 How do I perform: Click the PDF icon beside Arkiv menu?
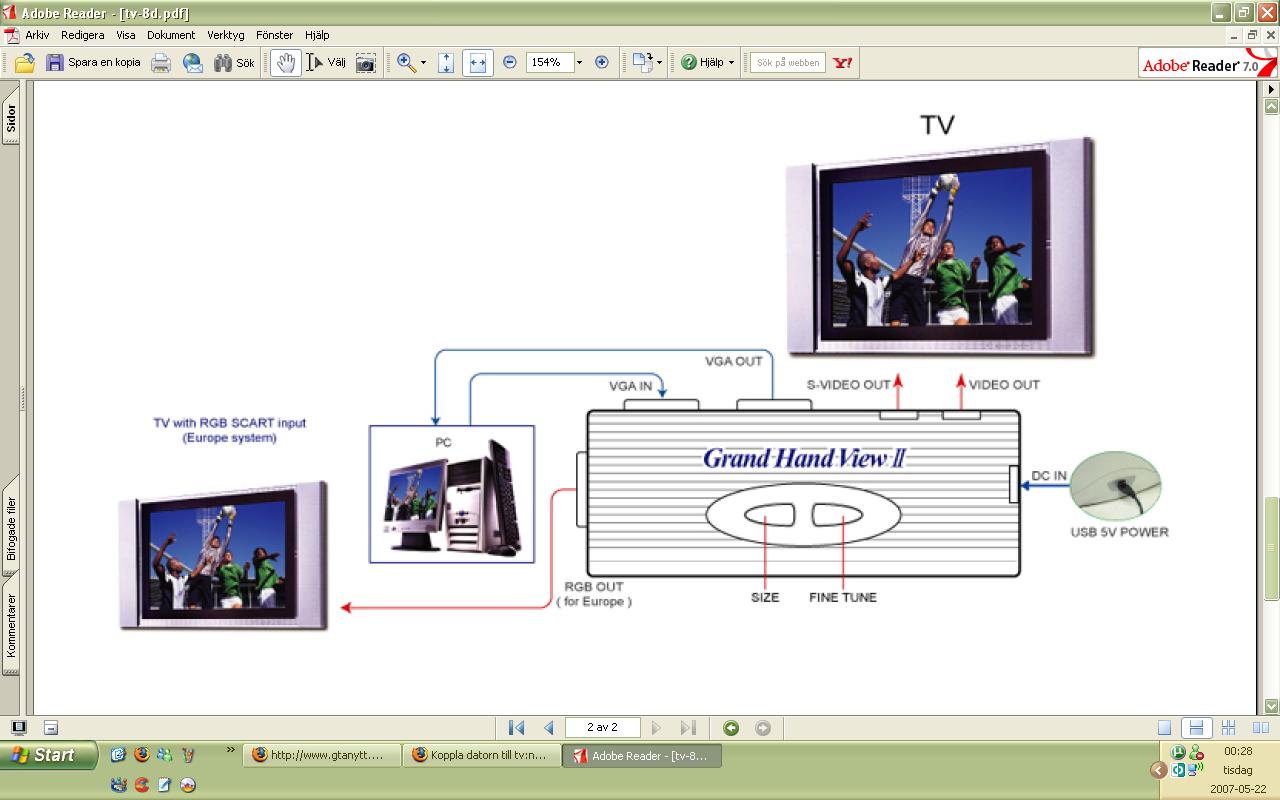[x=11, y=35]
